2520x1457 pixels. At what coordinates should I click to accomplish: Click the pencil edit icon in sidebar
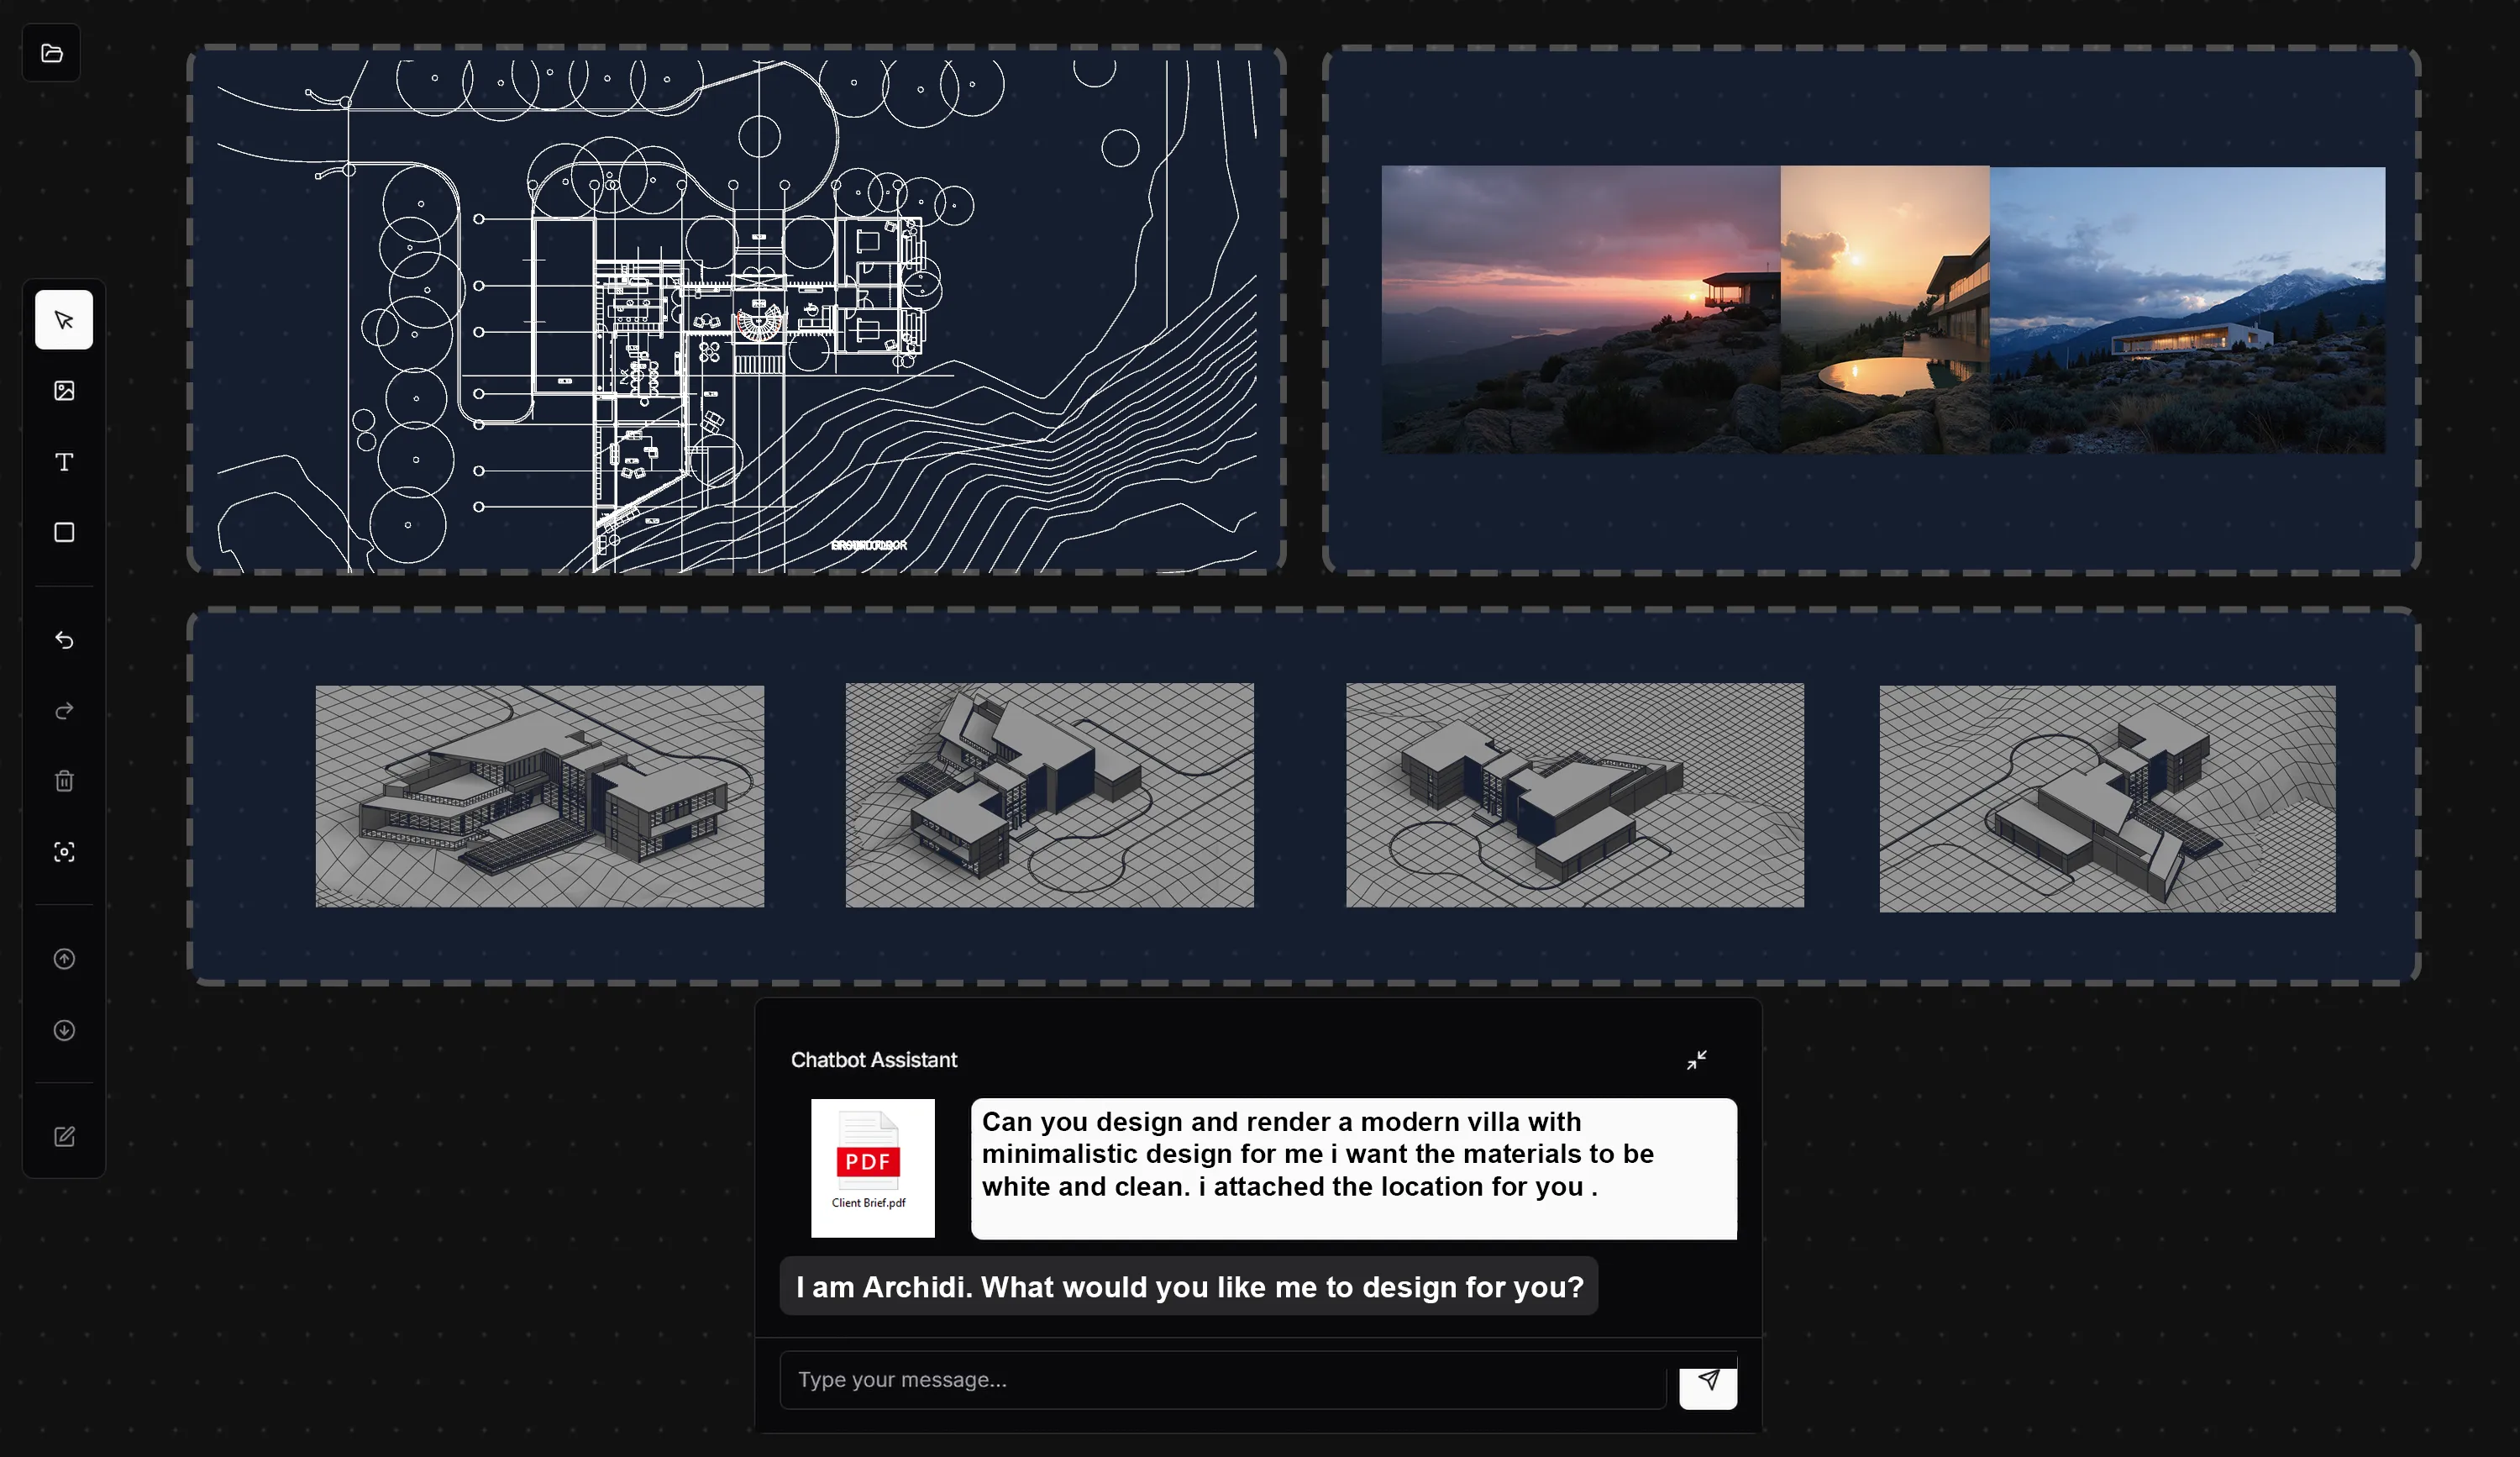coord(64,1137)
